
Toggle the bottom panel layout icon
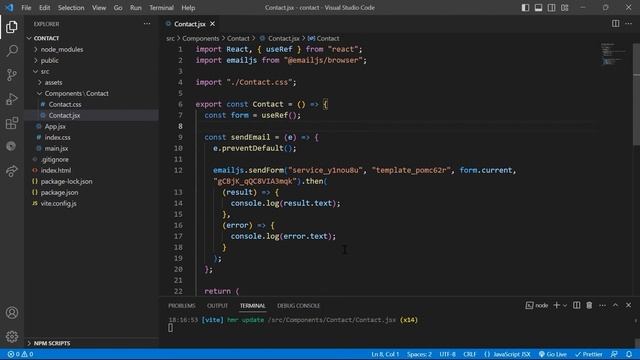[x=538, y=8]
